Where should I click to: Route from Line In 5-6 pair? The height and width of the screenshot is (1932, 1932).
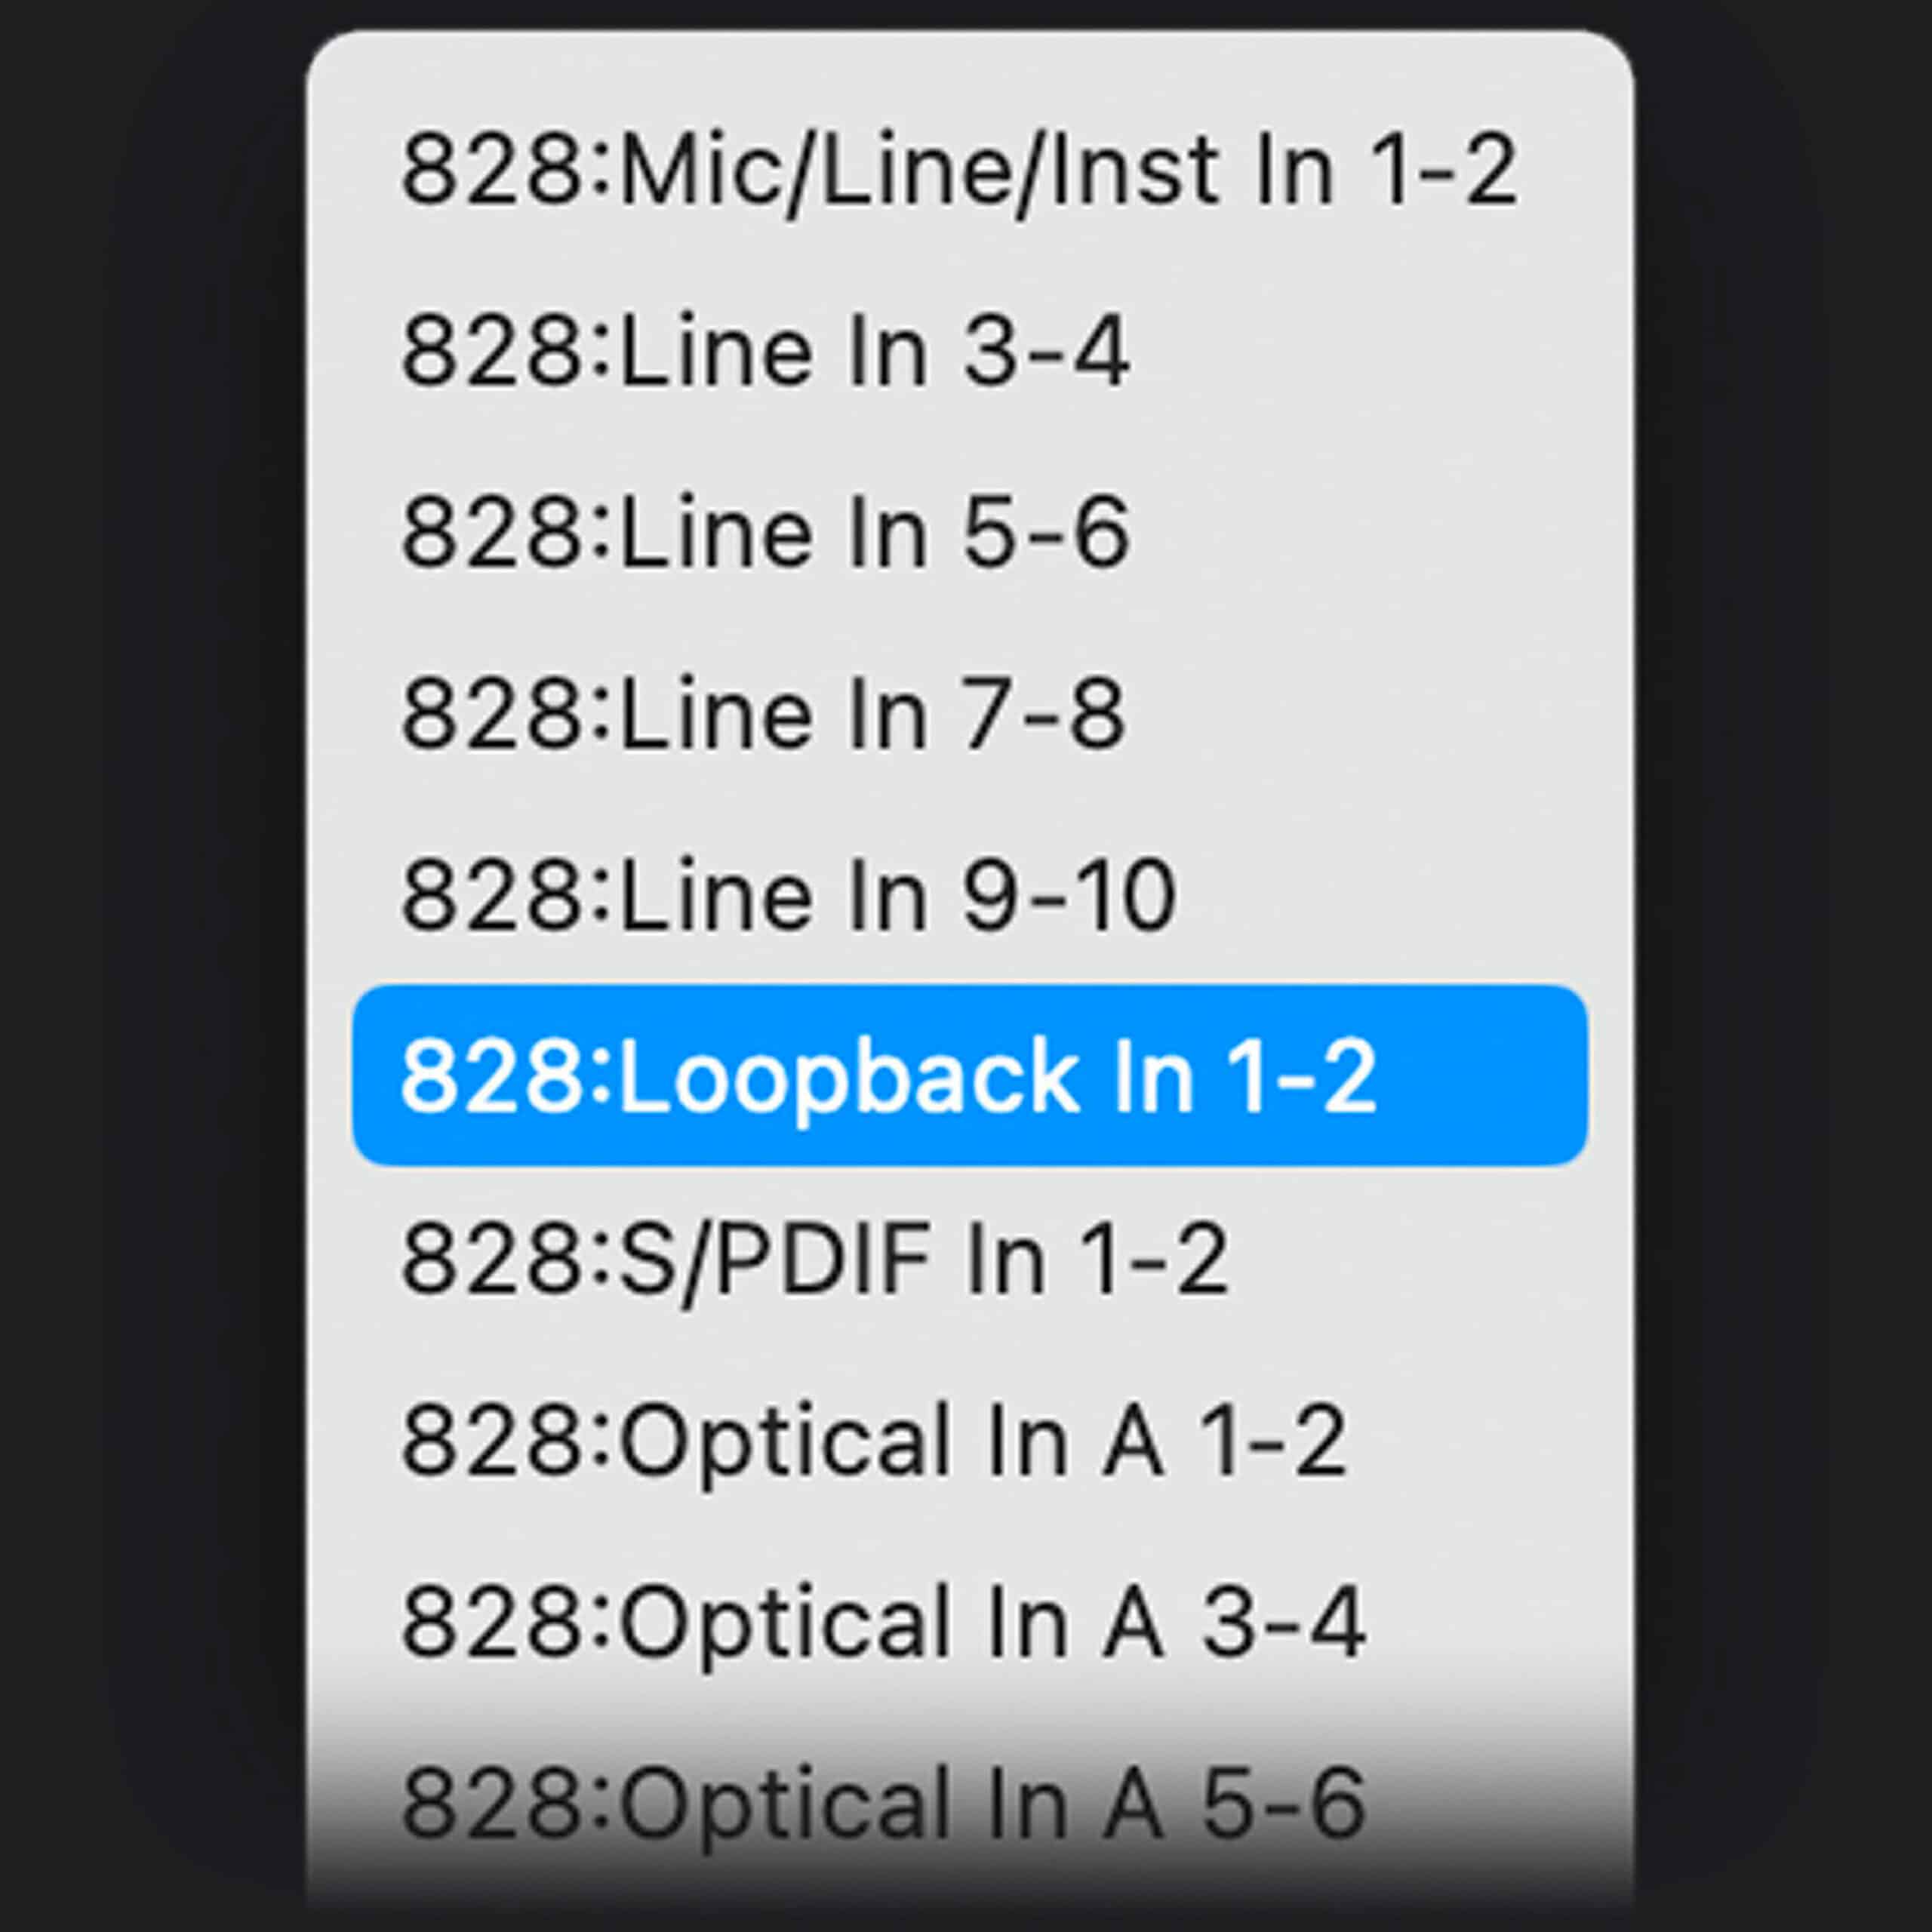point(766,532)
